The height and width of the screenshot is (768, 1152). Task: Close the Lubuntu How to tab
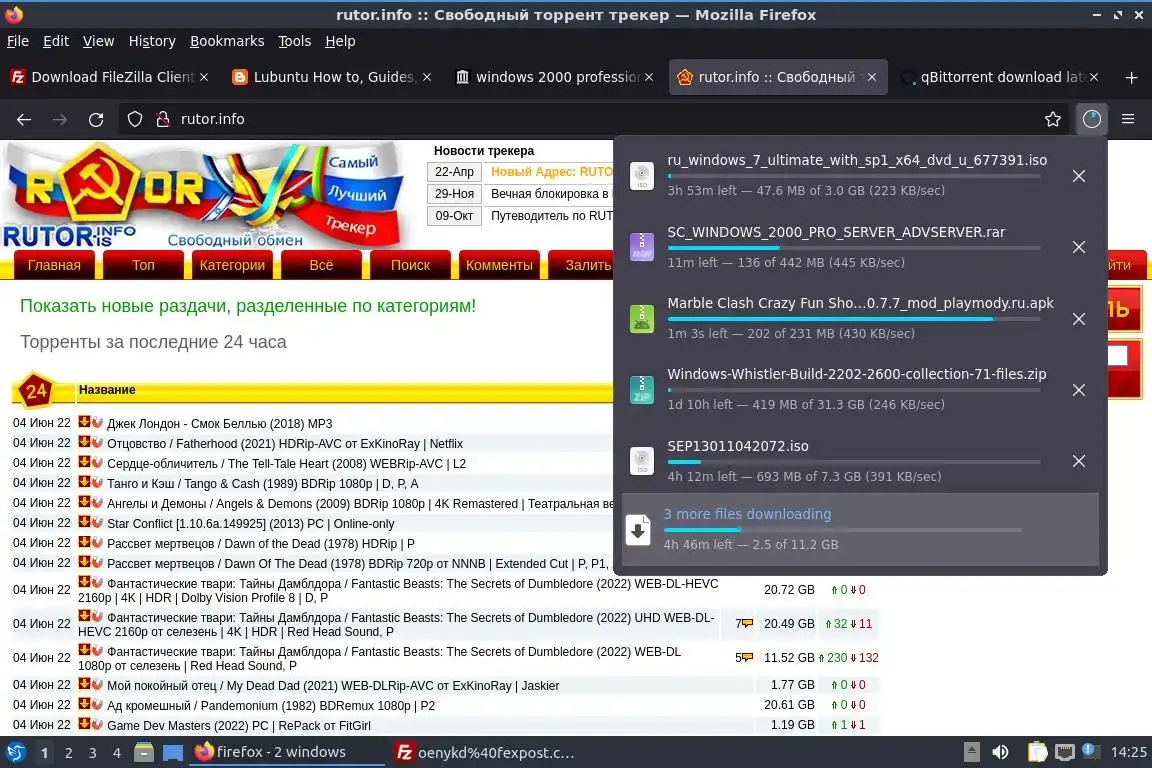click(x=427, y=77)
